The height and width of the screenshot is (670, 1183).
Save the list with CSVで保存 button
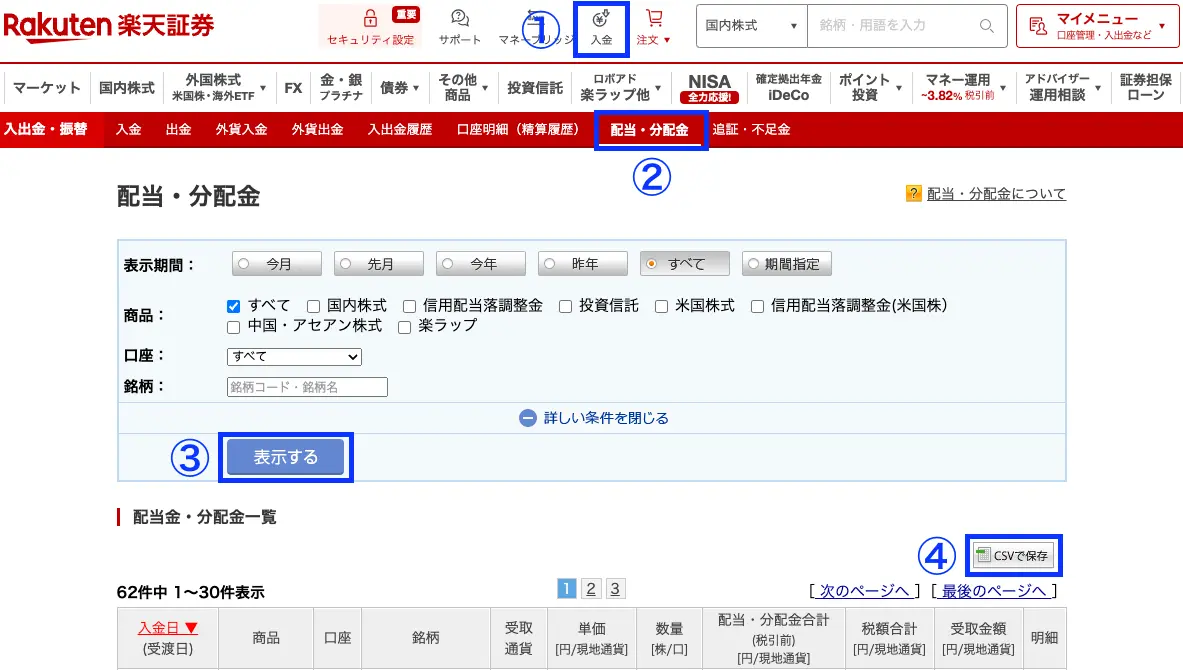pos(1013,555)
